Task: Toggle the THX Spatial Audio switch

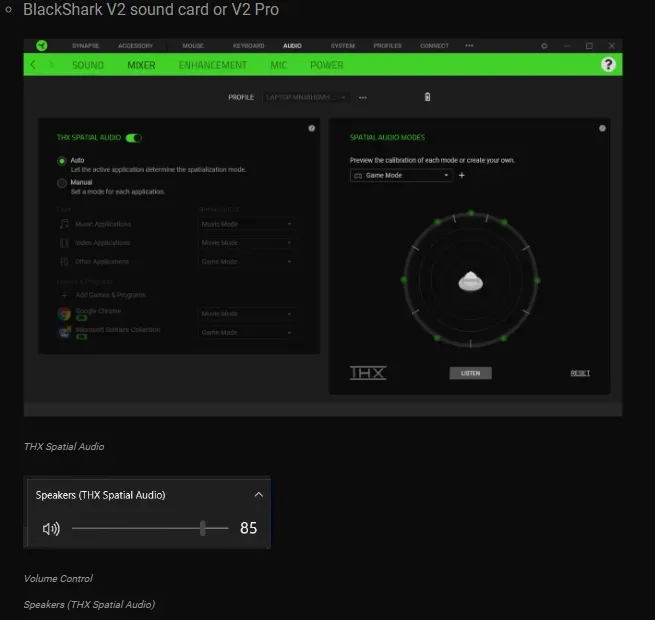Action: [134, 138]
